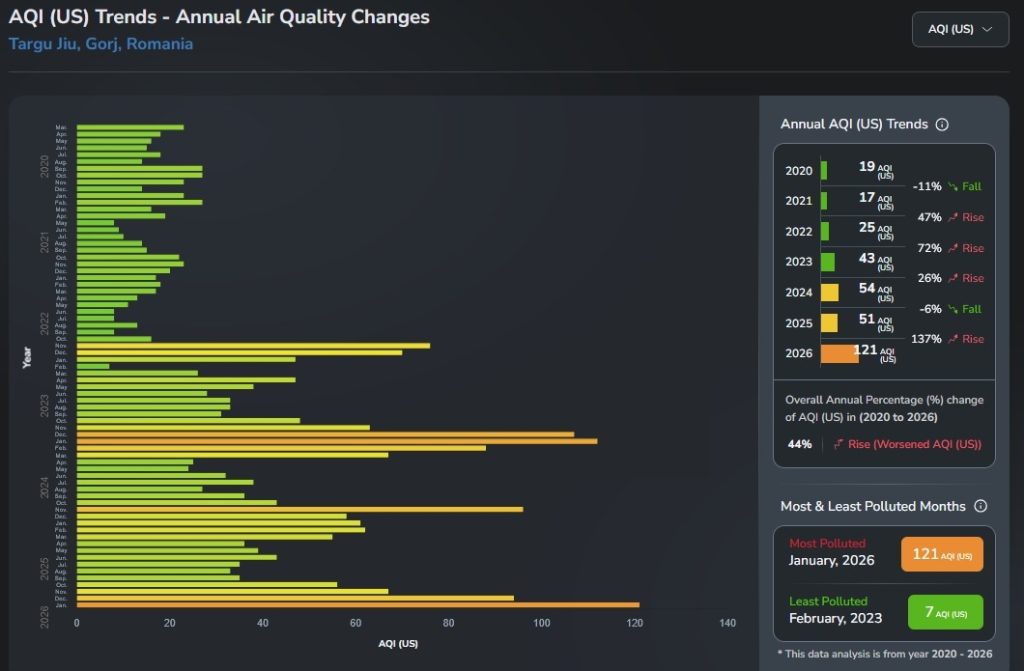Click the Rise arrow icon next to 26%
Viewport: 1024px width, 671px height.
tap(953, 278)
